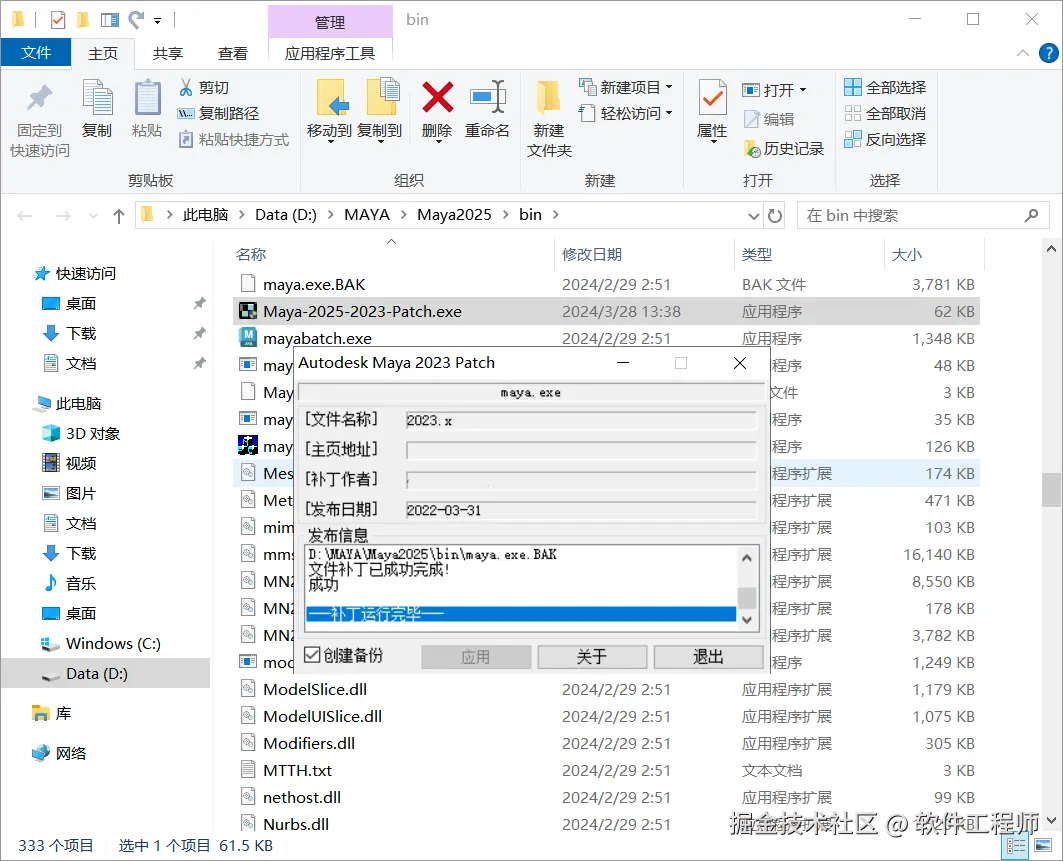Screen dimensions: 1063x861
Task: Click the About (关于) button in patch dialog
Action: 592,656
